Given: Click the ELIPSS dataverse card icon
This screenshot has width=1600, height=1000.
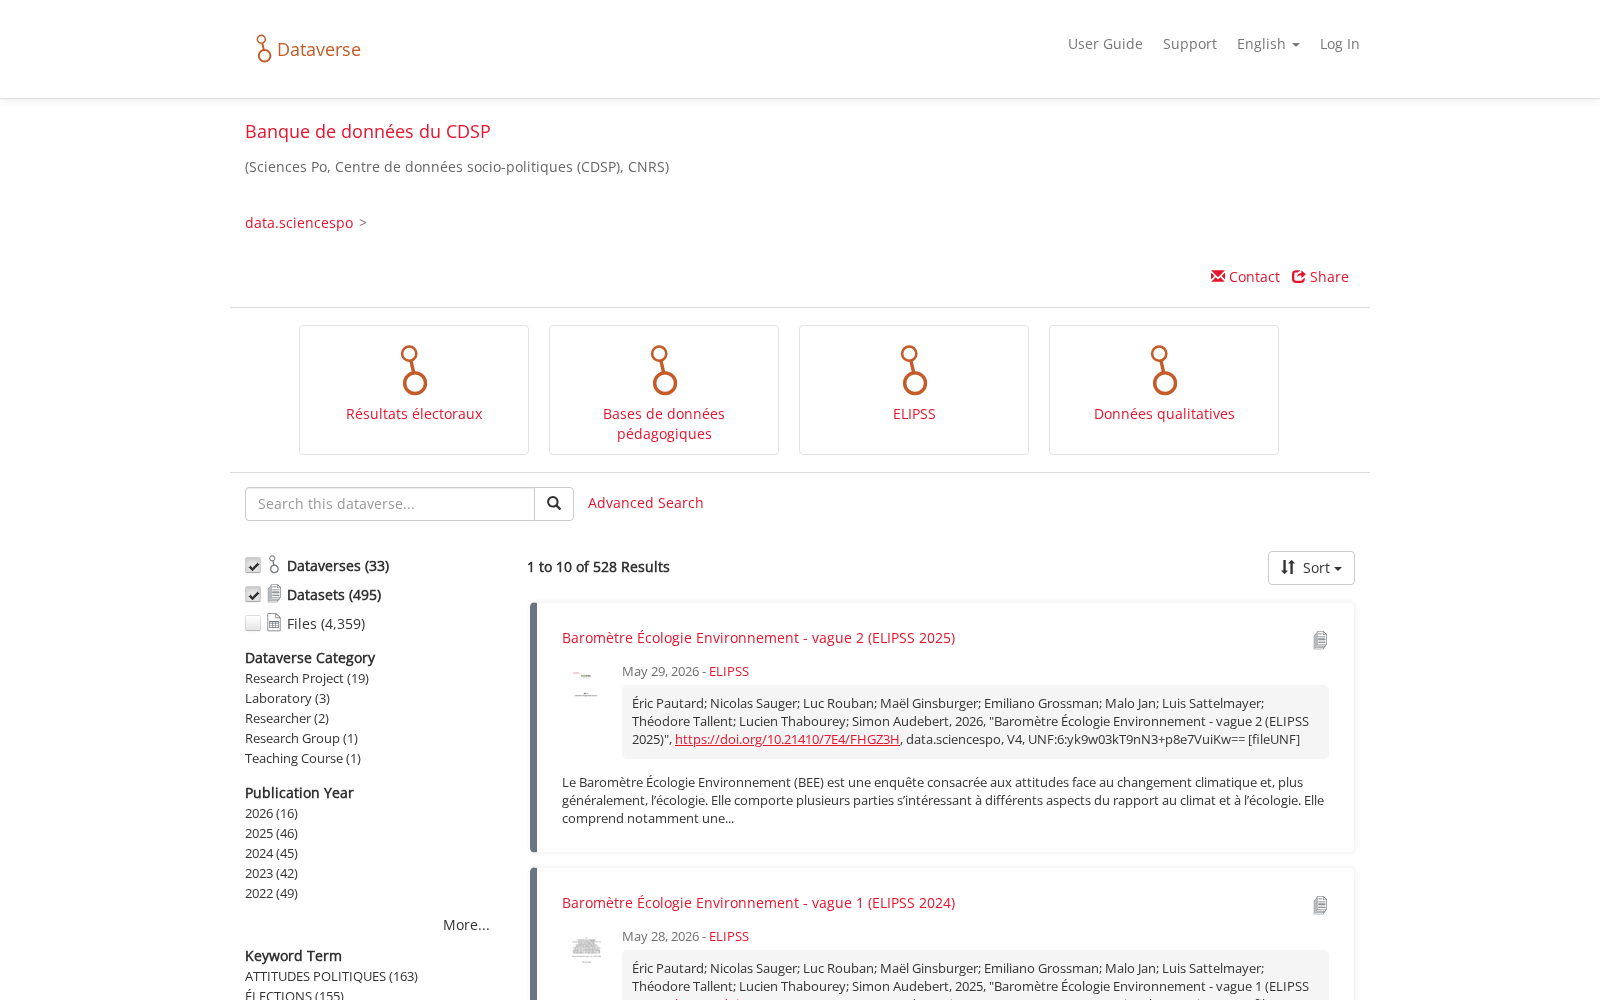Looking at the screenshot, I should [914, 370].
